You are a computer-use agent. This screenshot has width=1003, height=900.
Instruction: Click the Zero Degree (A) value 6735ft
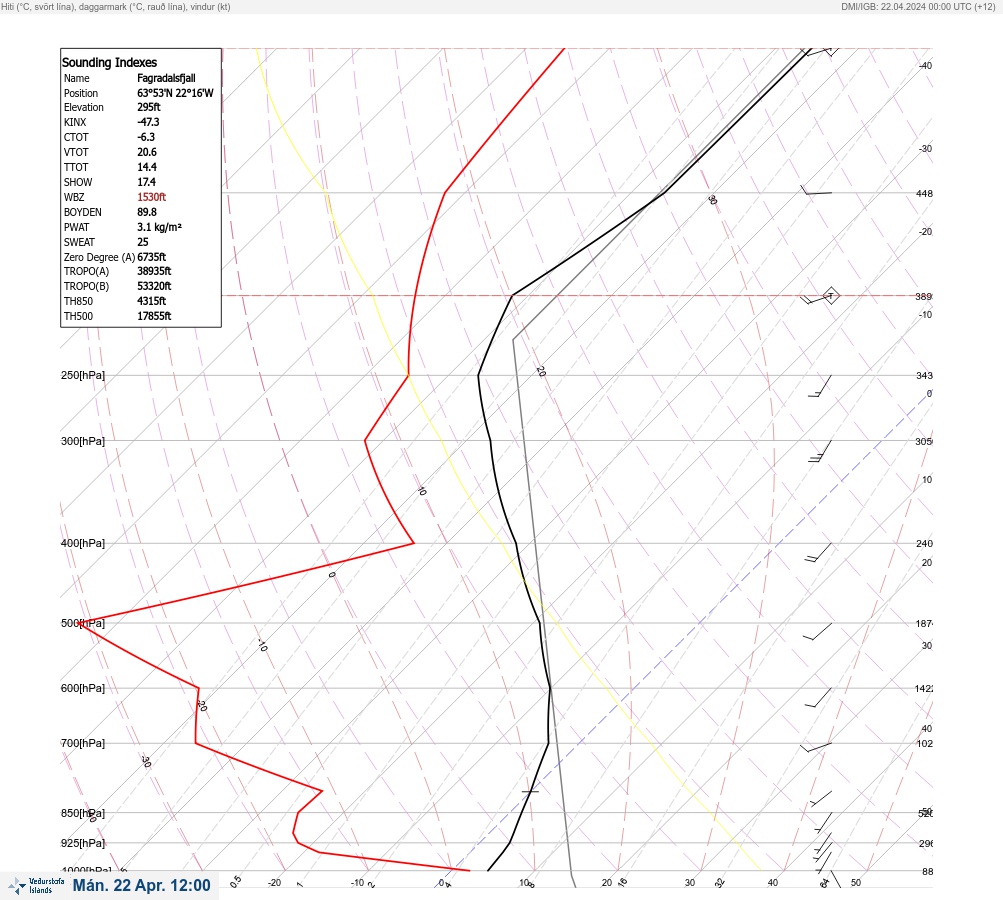coord(152,257)
